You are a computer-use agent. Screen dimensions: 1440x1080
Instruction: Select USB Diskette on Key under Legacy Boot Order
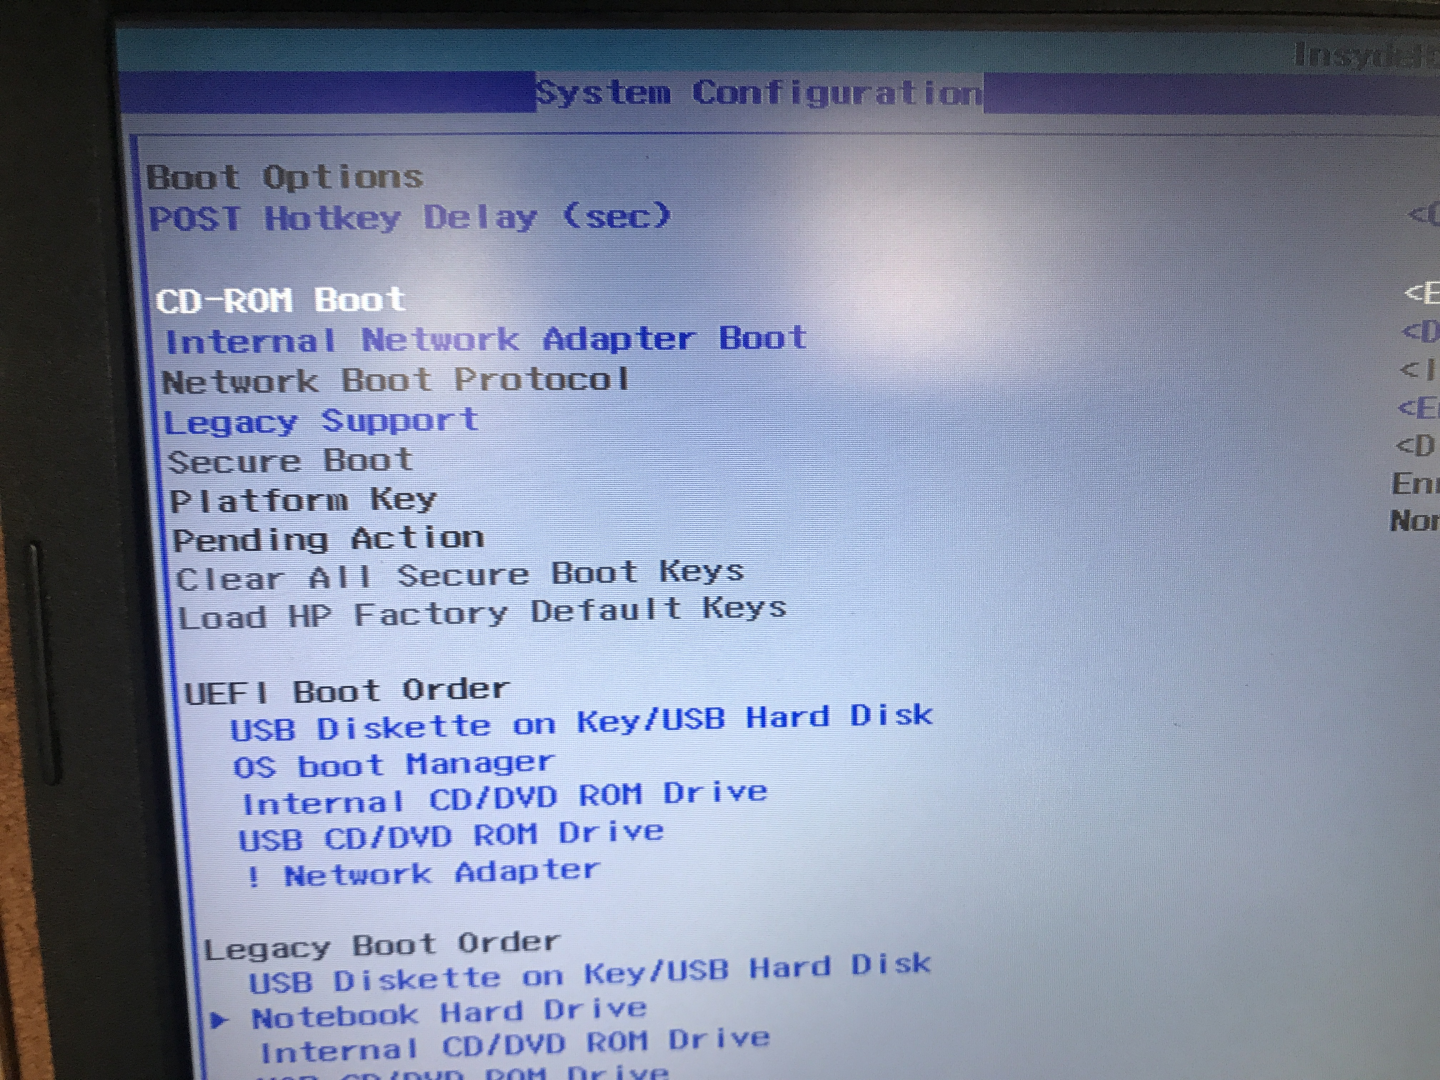click(591, 972)
